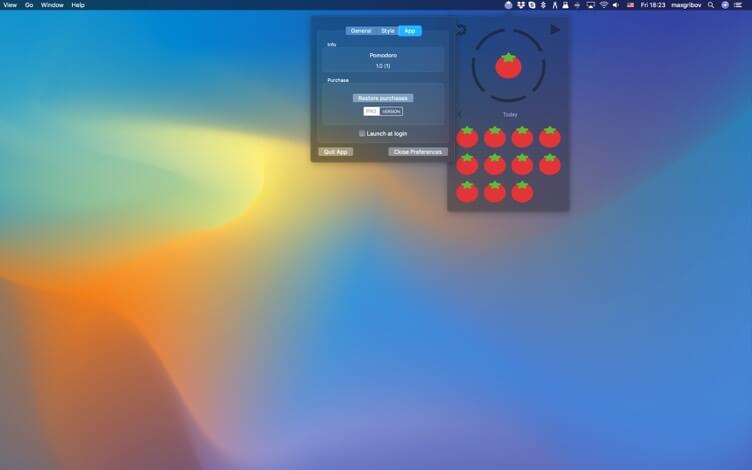
Task: Go to previous day with left chevron
Action: click(x=459, y=114)
